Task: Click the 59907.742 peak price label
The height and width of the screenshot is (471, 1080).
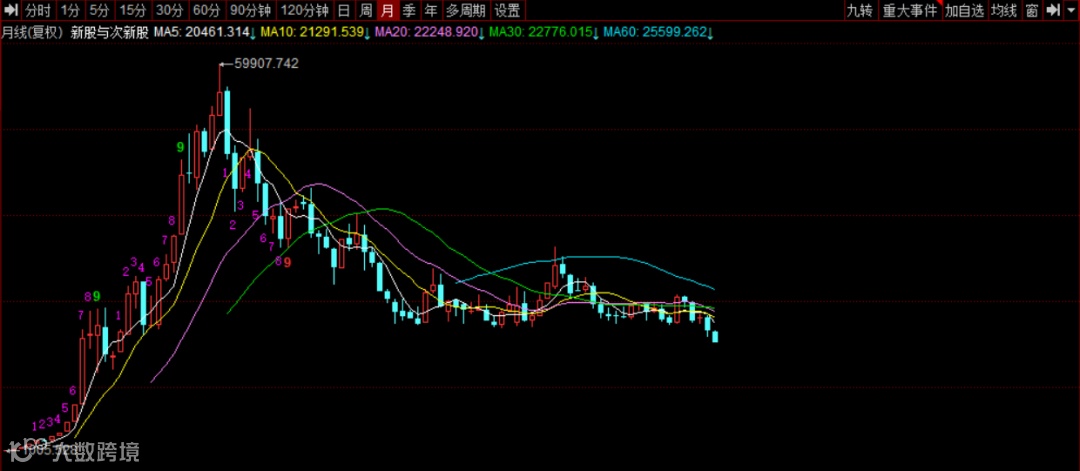Action: tap(266, 63)
